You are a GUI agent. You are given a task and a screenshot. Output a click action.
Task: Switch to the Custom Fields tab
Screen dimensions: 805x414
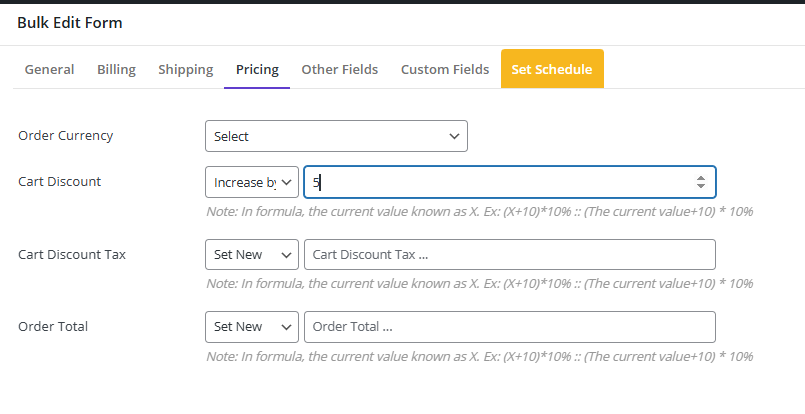(x=445, y=69)
